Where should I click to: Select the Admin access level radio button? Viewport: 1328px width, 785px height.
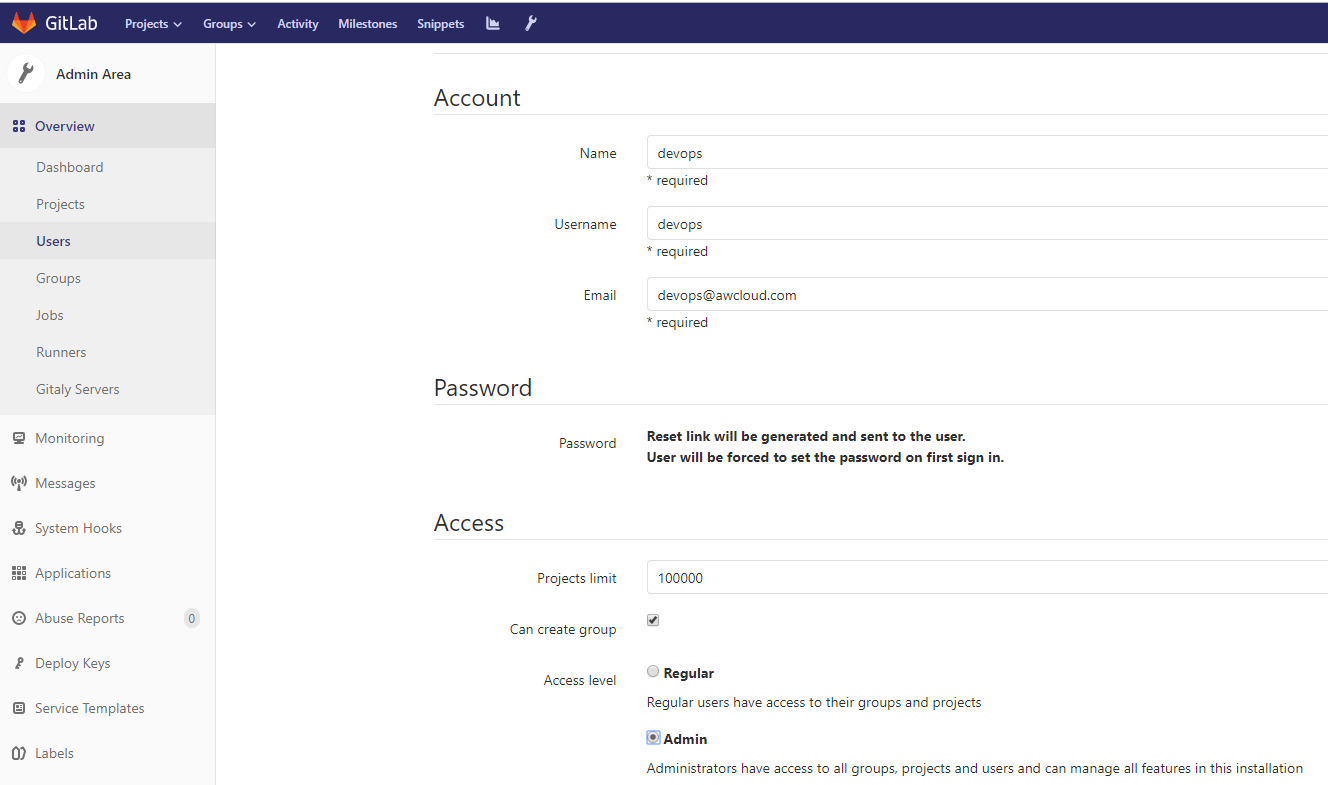653,738
